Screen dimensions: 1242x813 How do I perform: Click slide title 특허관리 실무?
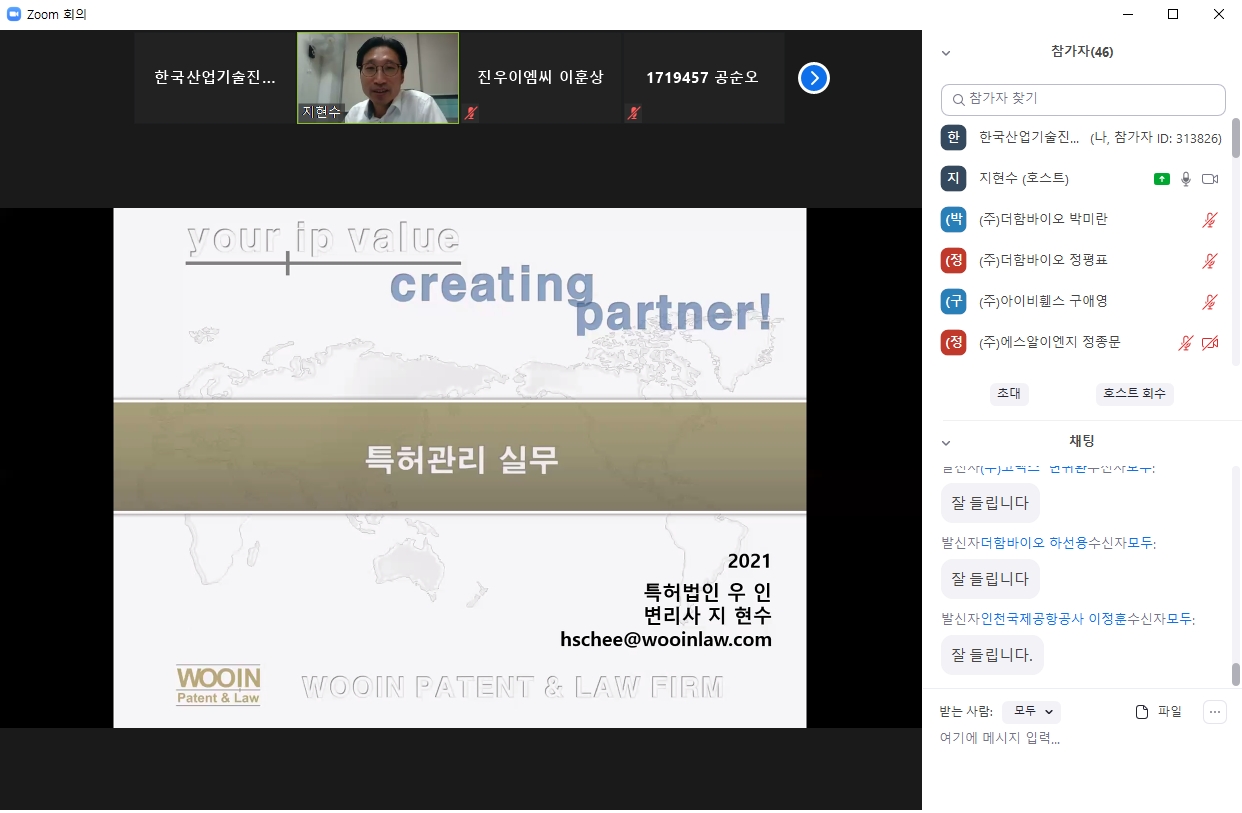461,459
